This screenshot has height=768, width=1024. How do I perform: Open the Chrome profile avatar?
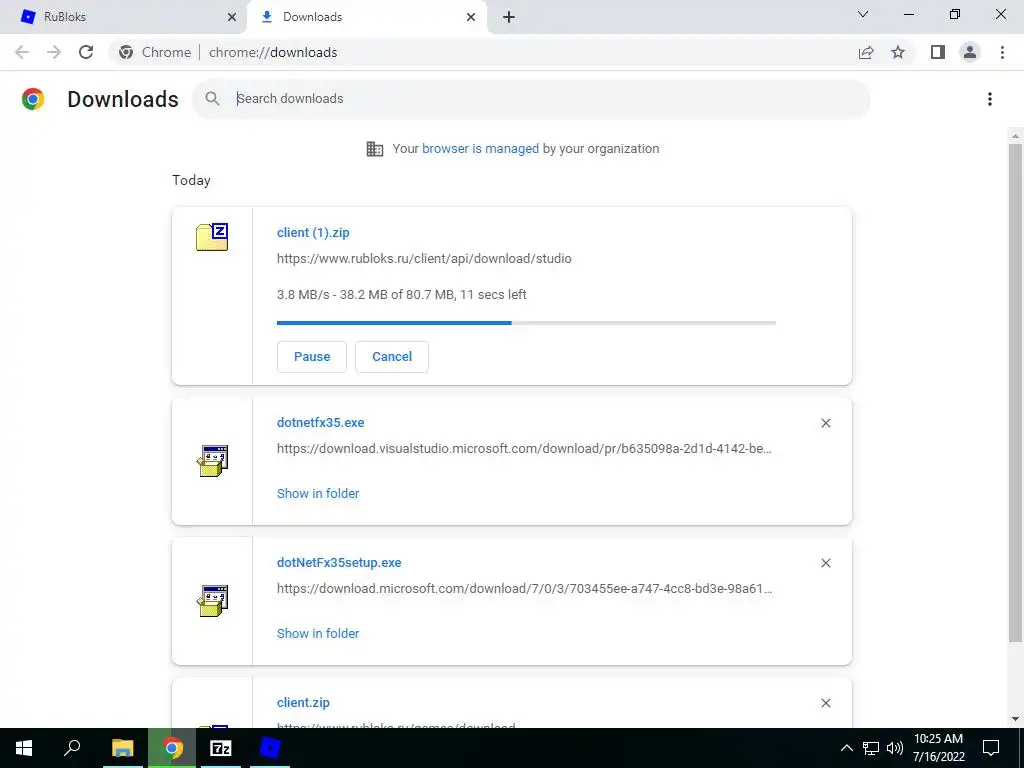(970, 52)
